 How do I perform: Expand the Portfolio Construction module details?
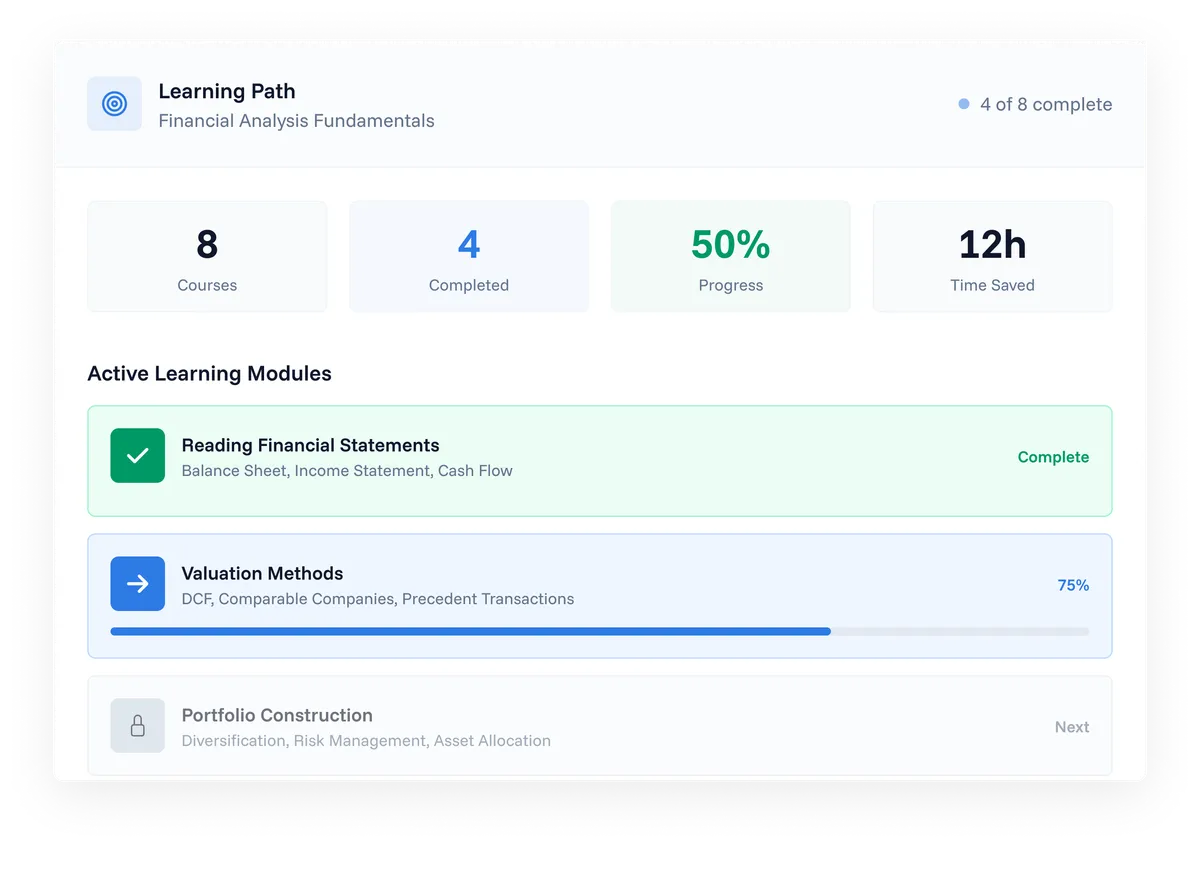pyautogui.click(x=600, y=726)
